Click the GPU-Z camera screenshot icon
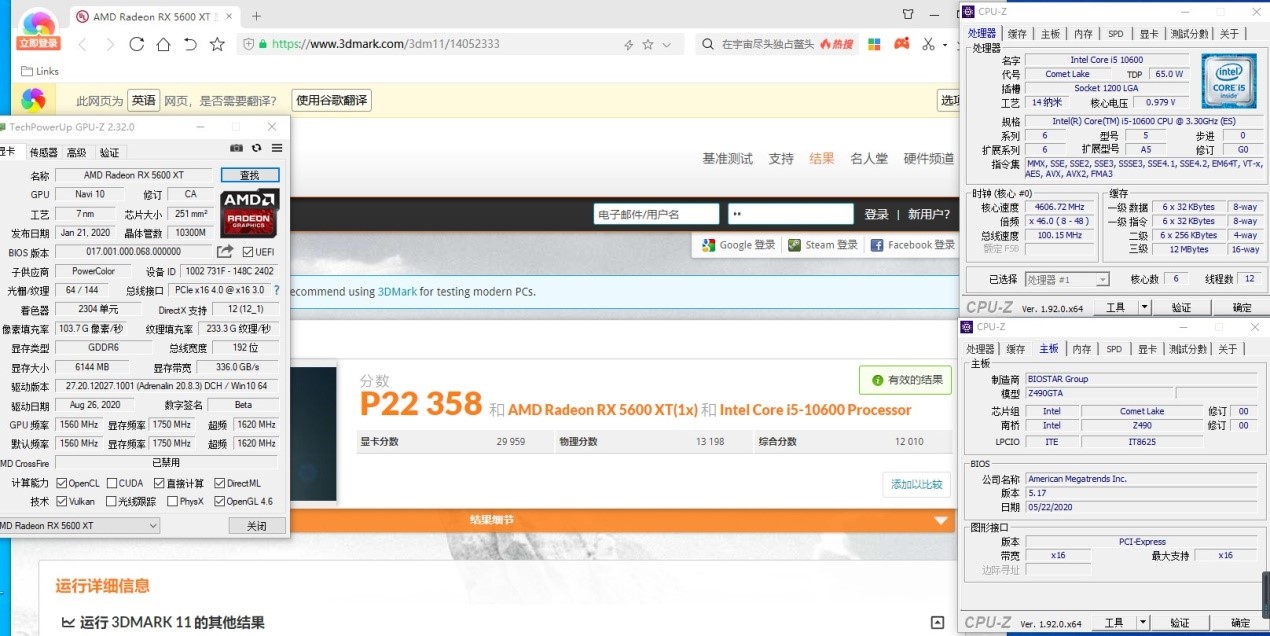1270x636 pixels. (236, 148)
